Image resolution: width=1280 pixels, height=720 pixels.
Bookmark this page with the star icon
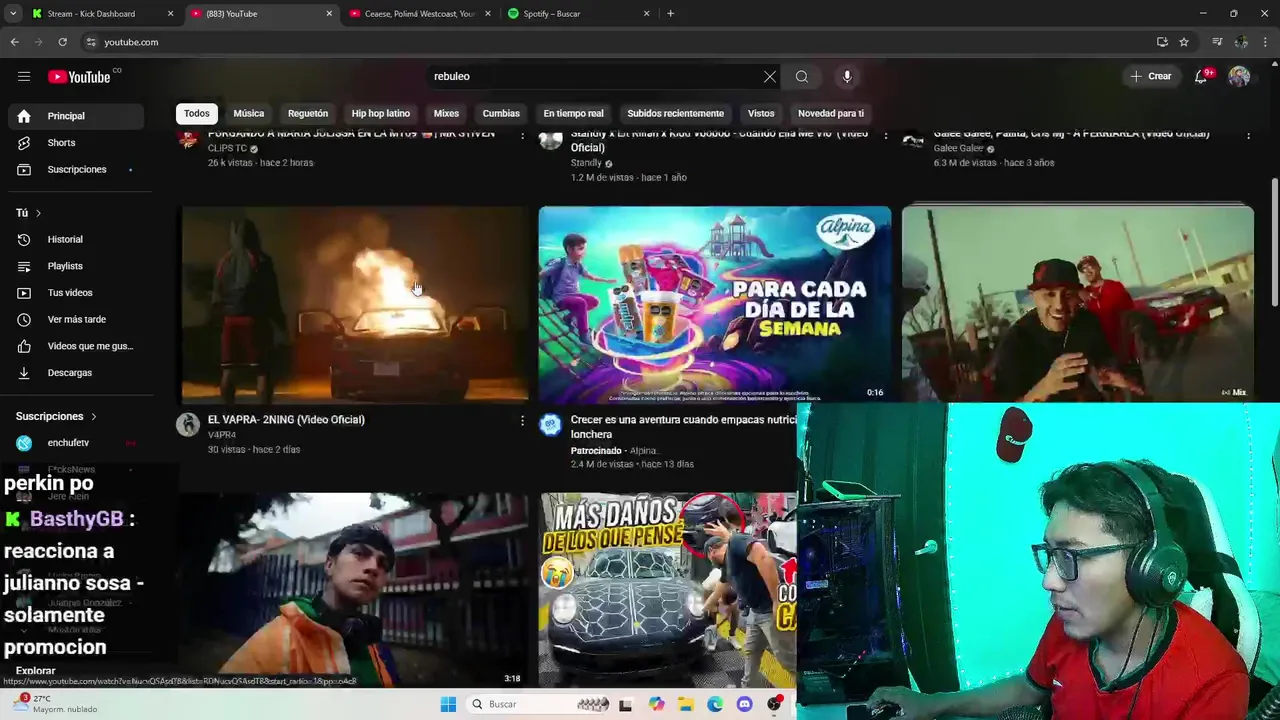pyautogui.click(x=1184, y=42)
